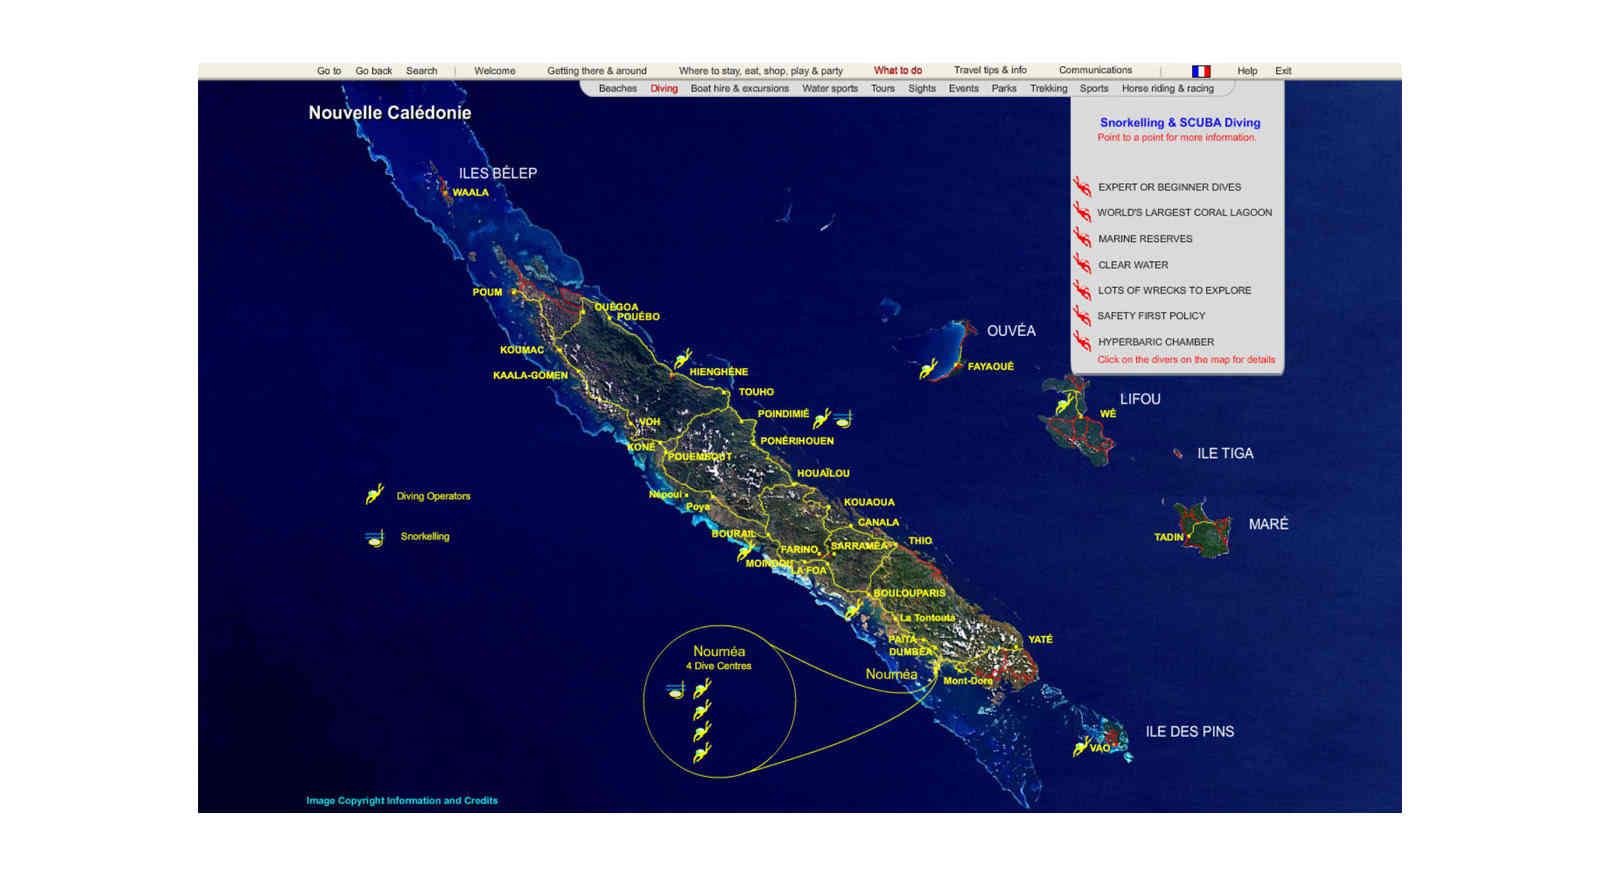
Task: Click the diver icon beside Poindimié
Action: [x=822, y=417]
